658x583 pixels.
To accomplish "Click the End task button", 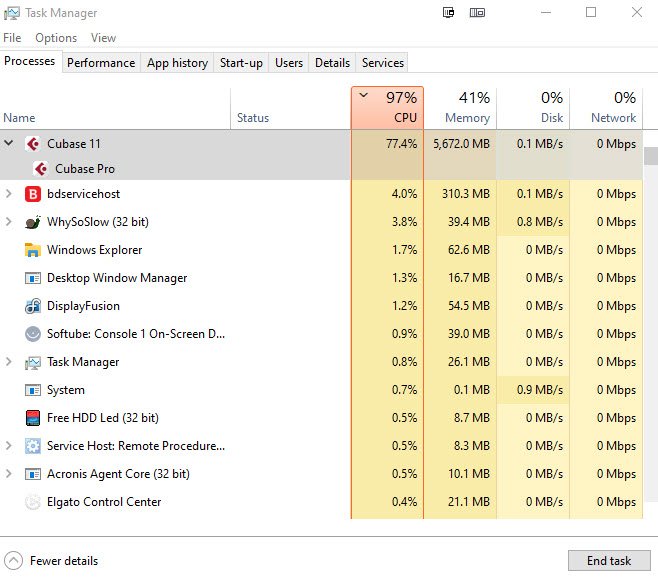I will tap(609, 561).
